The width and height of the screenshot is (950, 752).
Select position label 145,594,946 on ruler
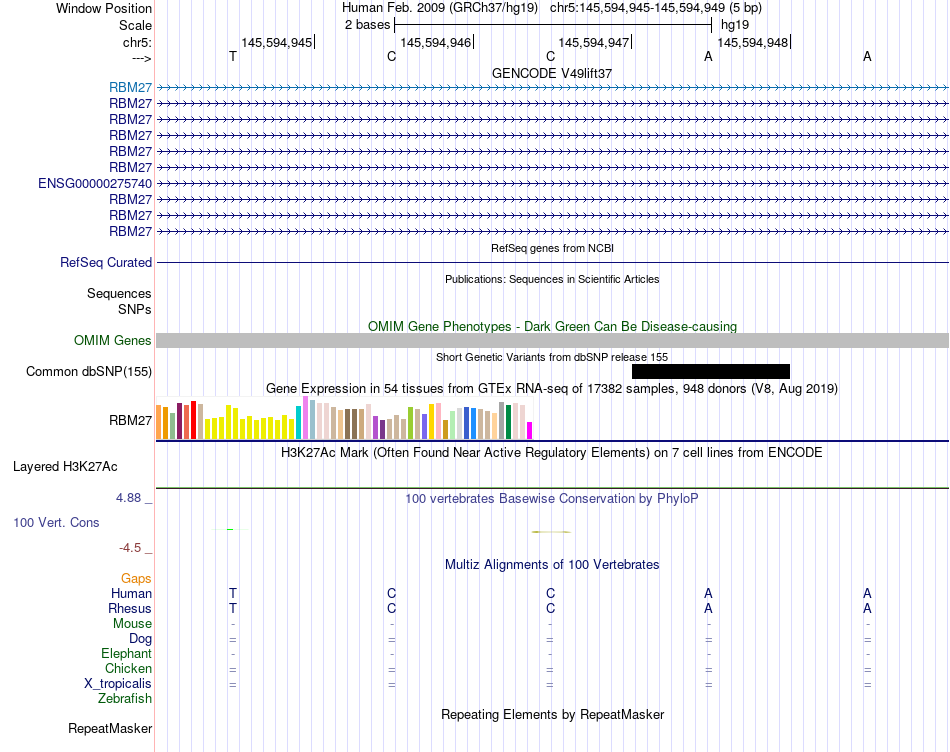tap(436, 42)
